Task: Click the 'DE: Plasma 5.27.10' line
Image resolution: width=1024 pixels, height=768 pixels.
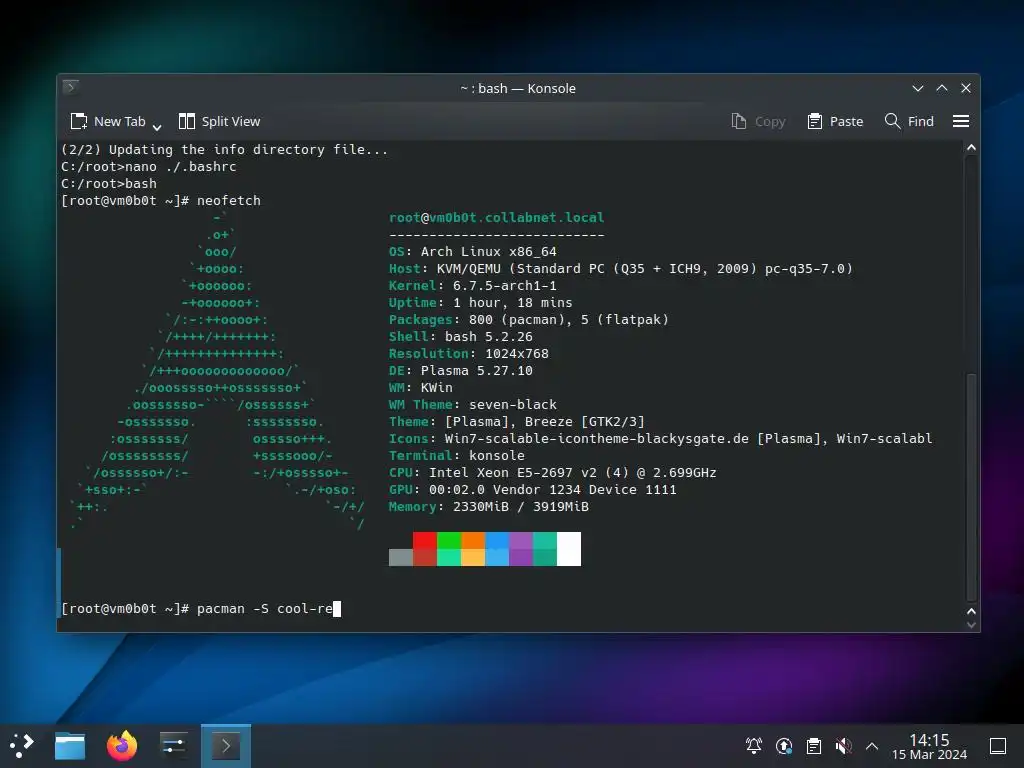Action: coord(460,370)
